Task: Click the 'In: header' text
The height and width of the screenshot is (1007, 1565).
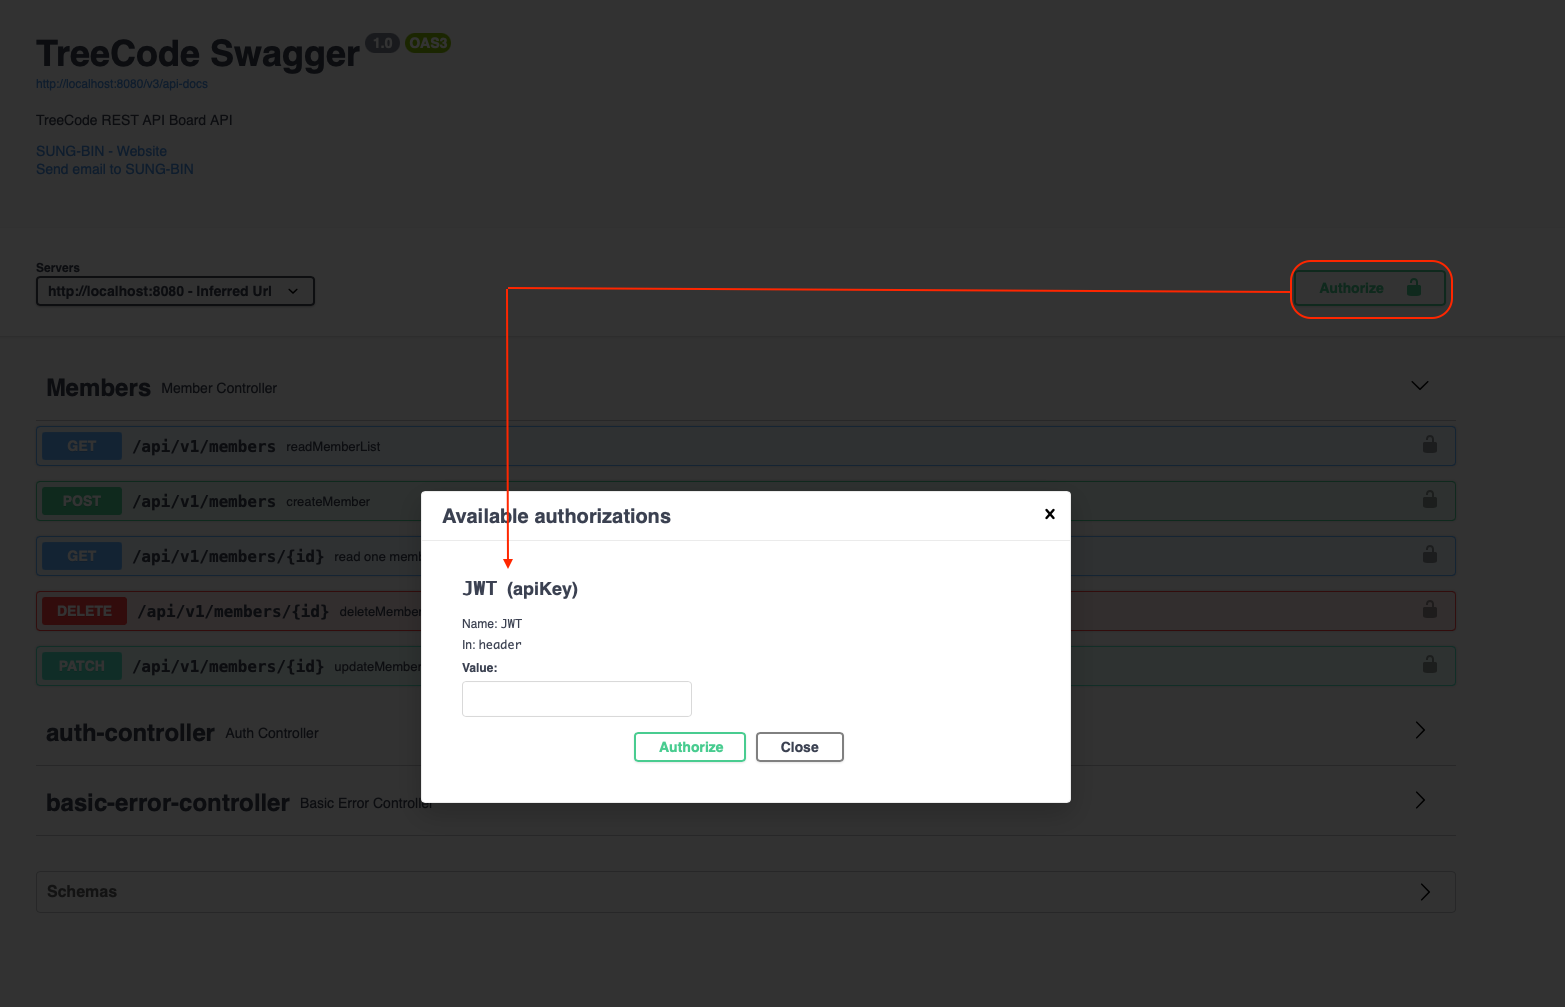Action: click(x=492, y=645)
